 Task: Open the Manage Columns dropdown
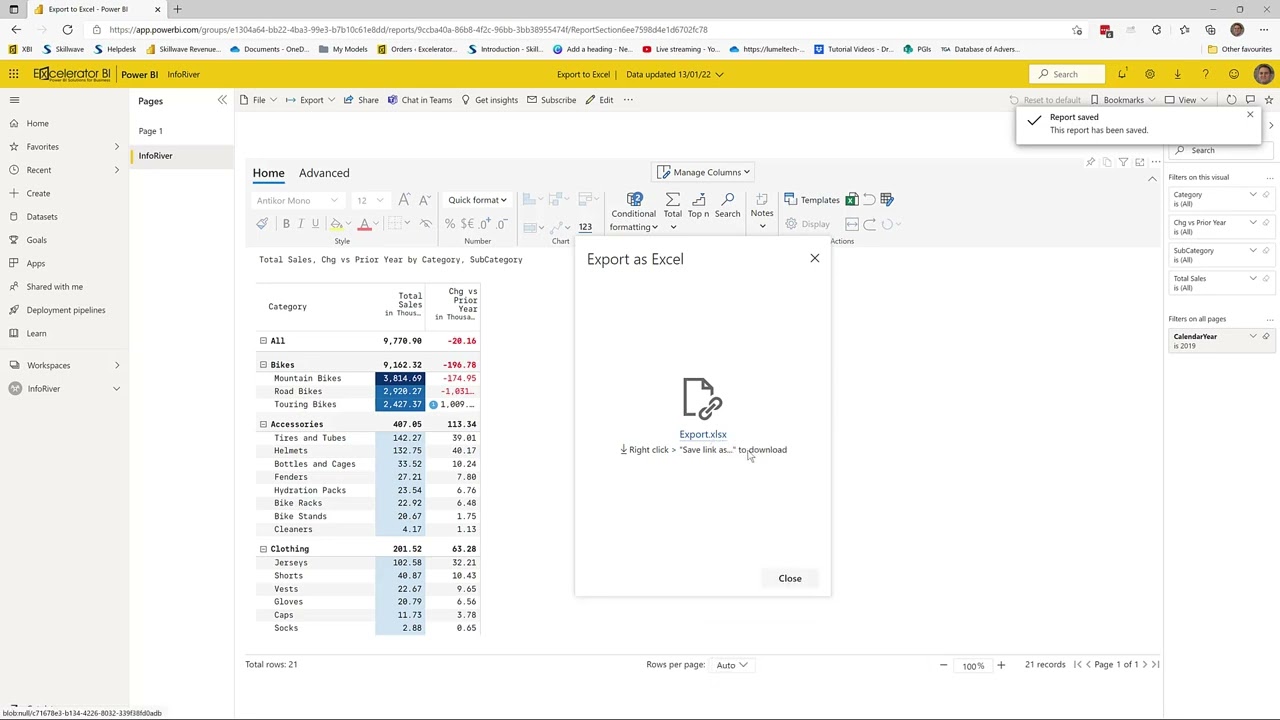(704, 172)
